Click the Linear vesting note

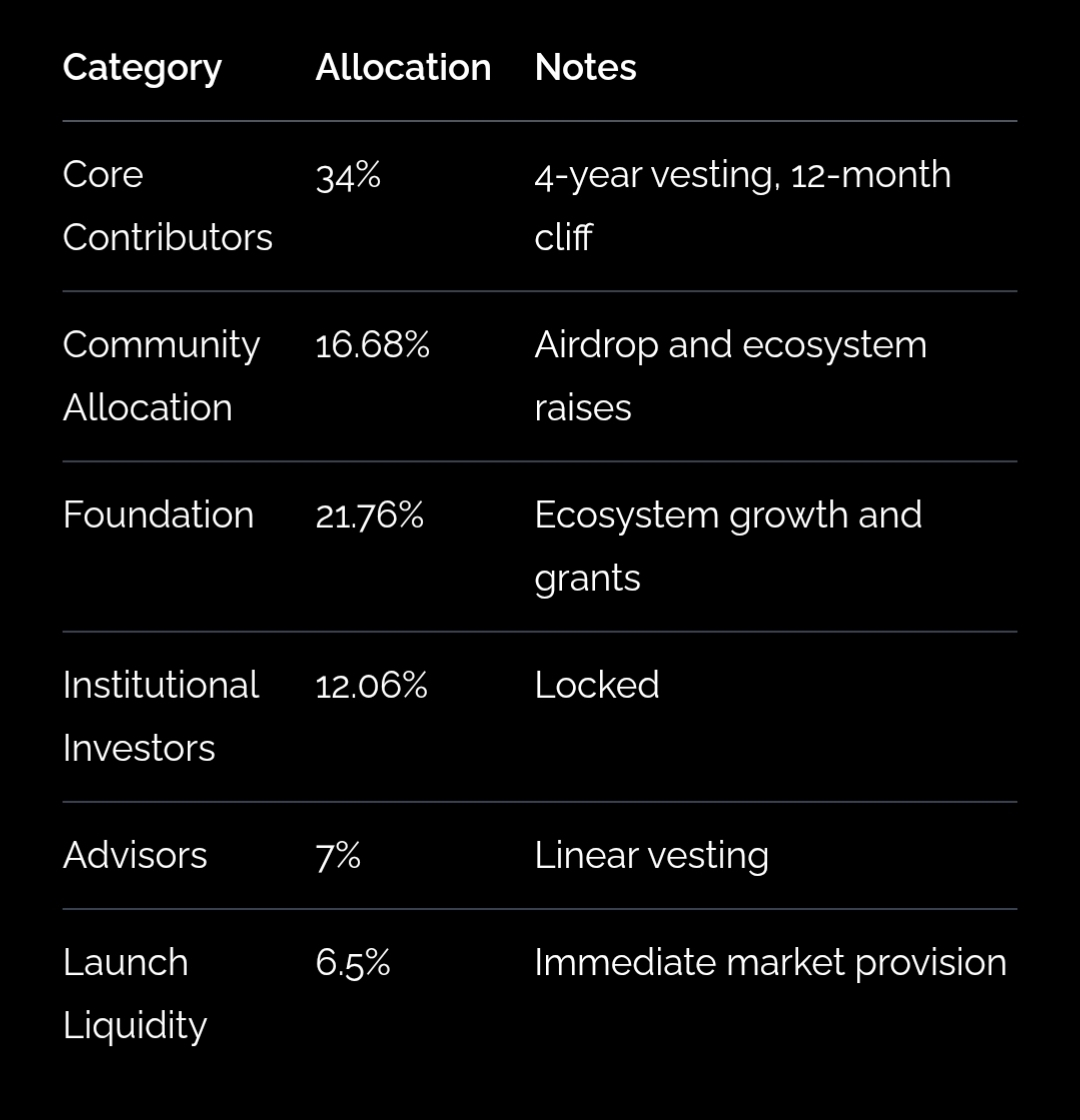651,856
